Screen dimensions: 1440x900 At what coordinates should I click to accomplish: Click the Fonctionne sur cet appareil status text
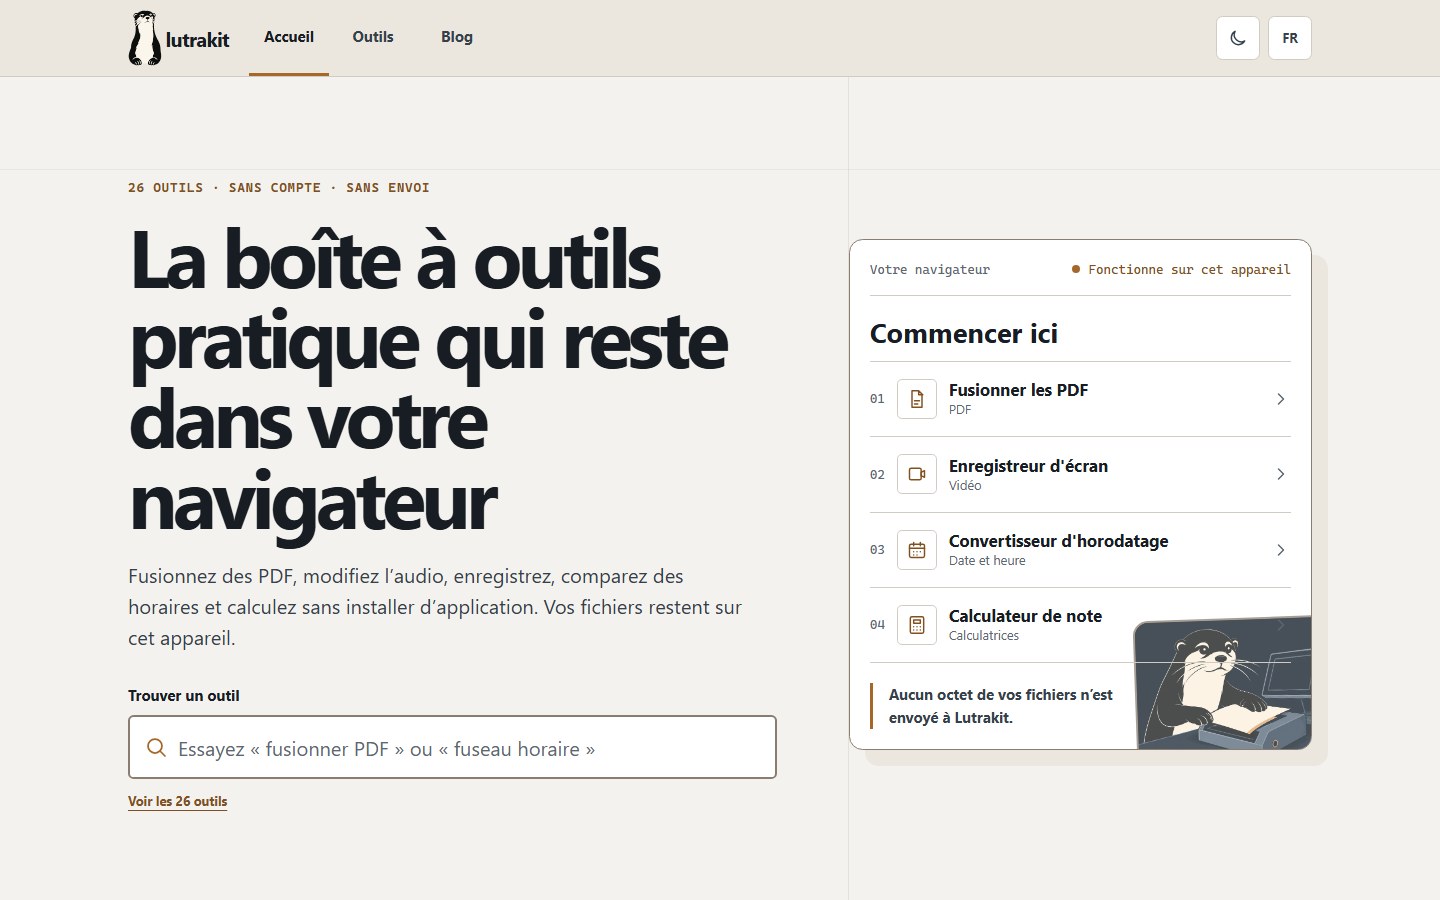tap(1189, 270)
